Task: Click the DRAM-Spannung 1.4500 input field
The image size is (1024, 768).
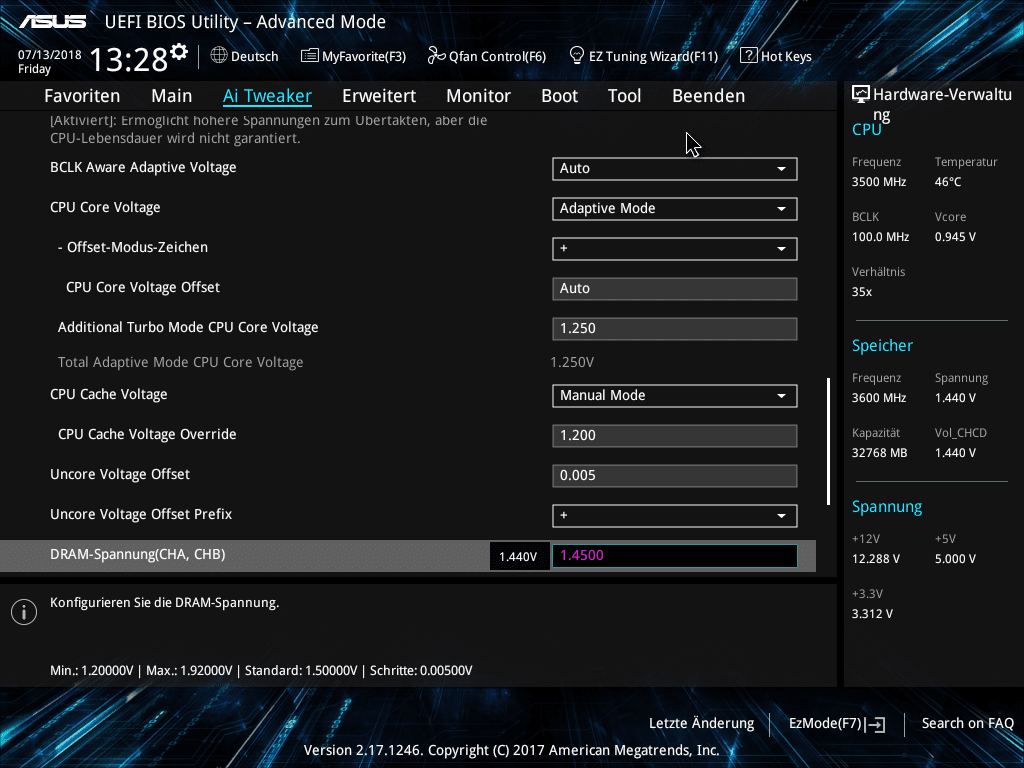Action: pyautogui.click(x=675, y=556)
